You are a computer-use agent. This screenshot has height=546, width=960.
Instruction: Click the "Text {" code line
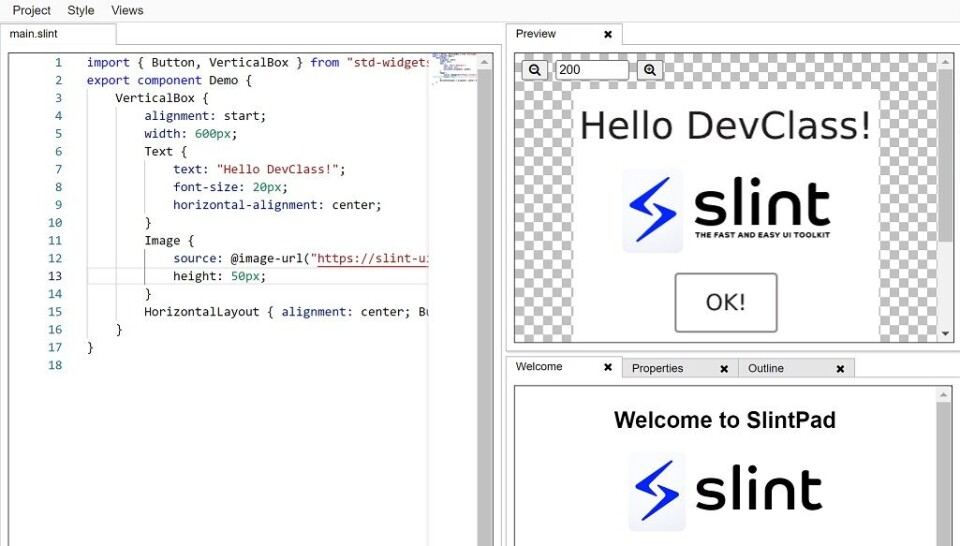point(165,152)
